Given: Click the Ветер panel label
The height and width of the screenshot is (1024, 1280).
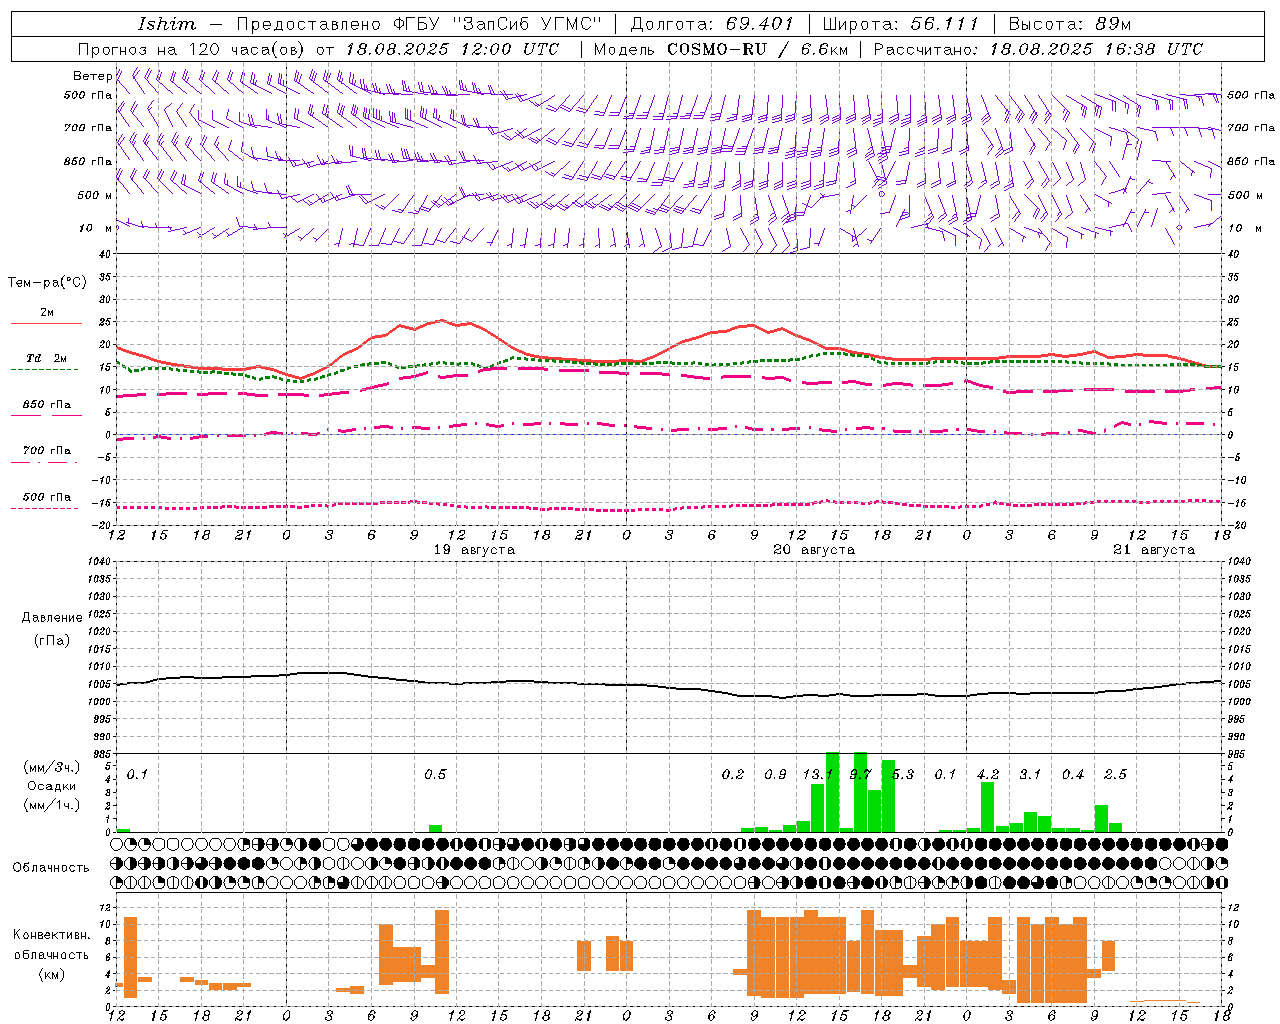Looking at the screenshot, I should 92,76.
